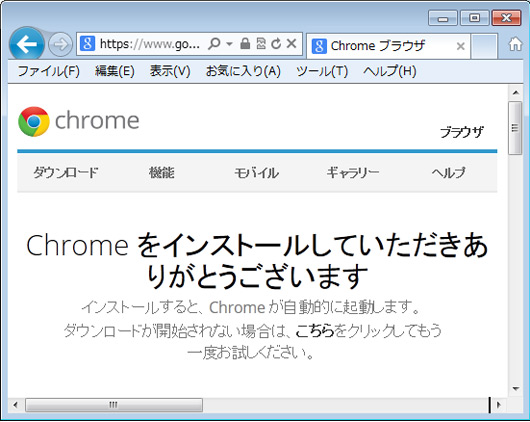This screenshot has width=530, height=422.
Task: Click the Google favicon in address bar
Action: (x=87, y=43)
